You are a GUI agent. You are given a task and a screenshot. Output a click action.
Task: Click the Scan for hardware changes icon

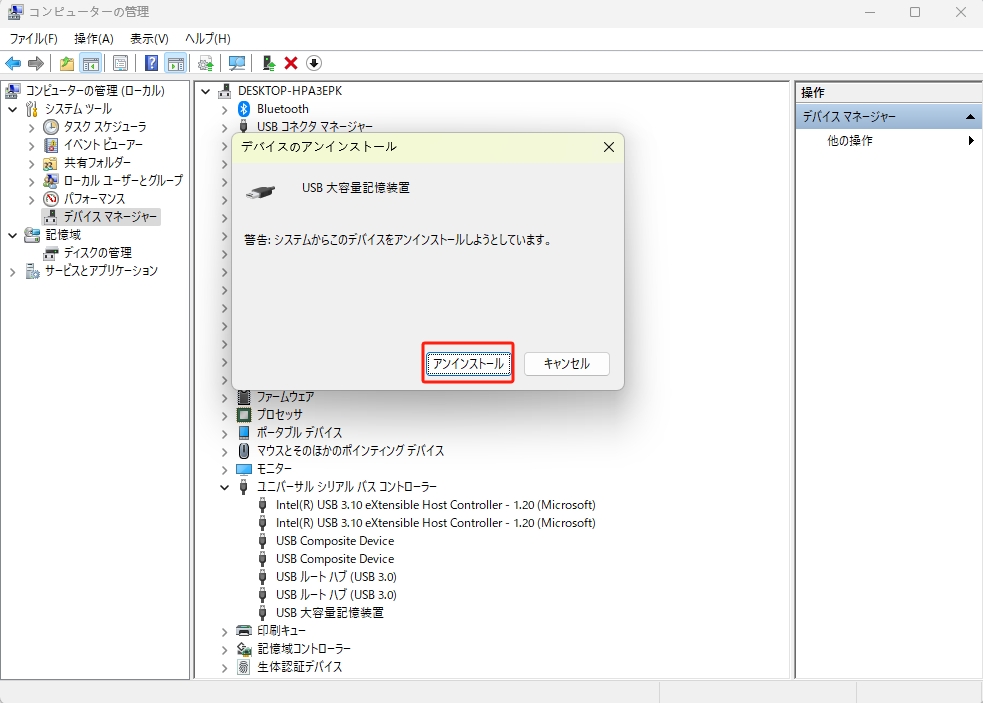click(x=237, y=63)
